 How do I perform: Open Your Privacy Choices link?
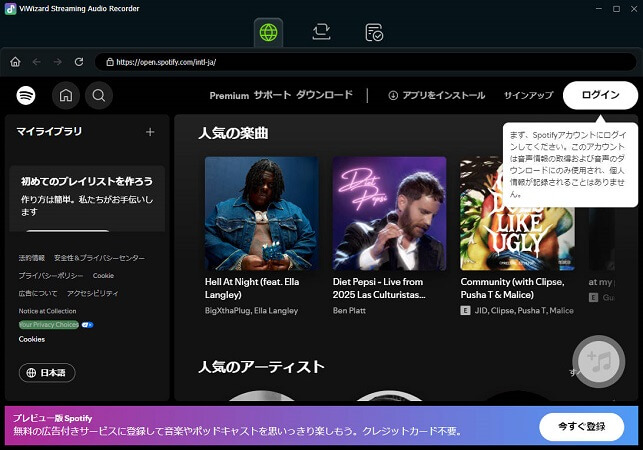click(x=49, y=324)
